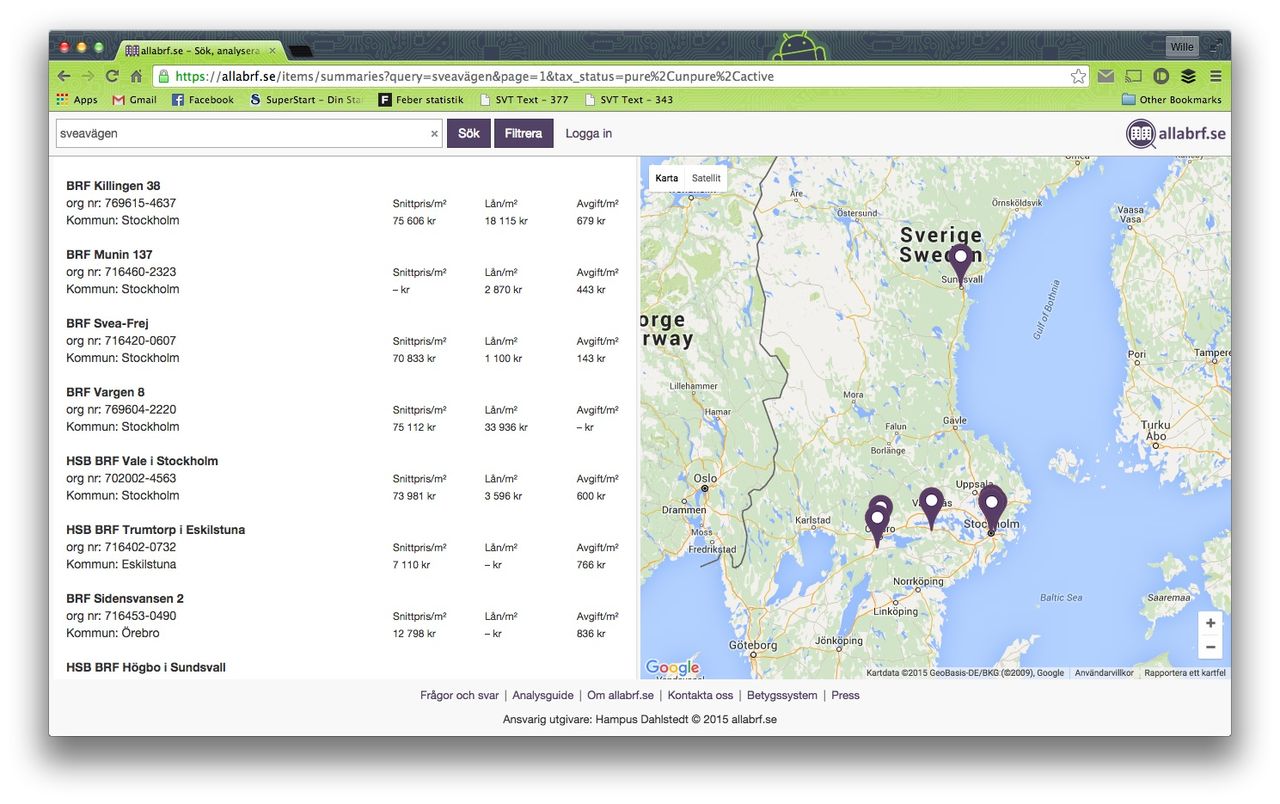Click the Chromecast extension icon
The image size is (1280, 804).
click(1133, 76)
